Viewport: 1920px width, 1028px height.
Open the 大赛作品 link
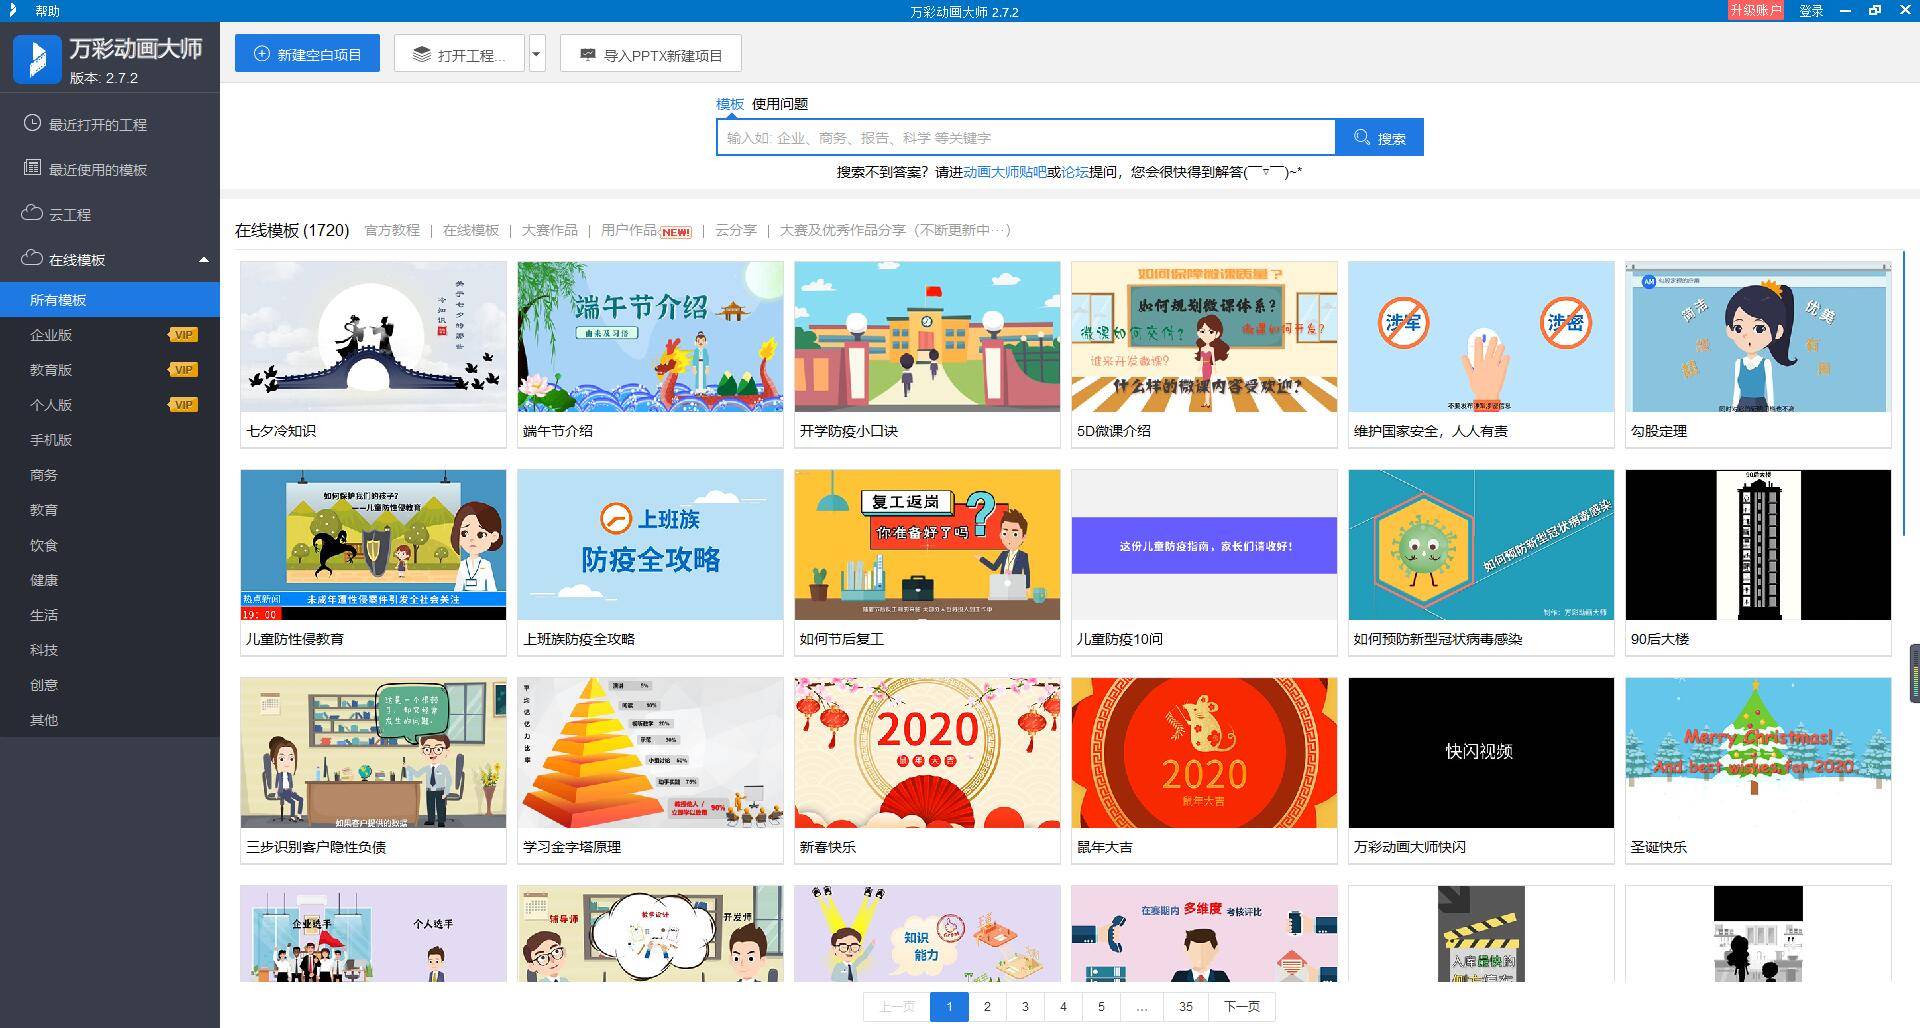click(550, 230)
